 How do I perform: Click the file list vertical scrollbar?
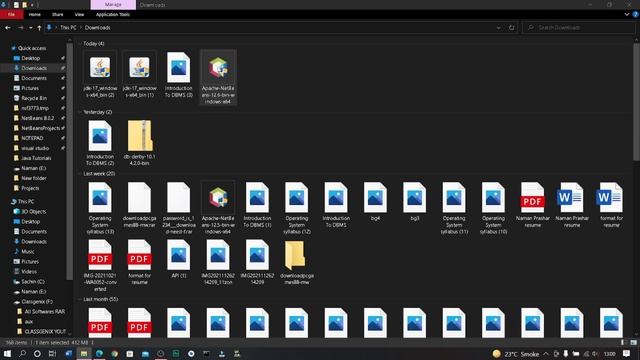pos(636,102)
